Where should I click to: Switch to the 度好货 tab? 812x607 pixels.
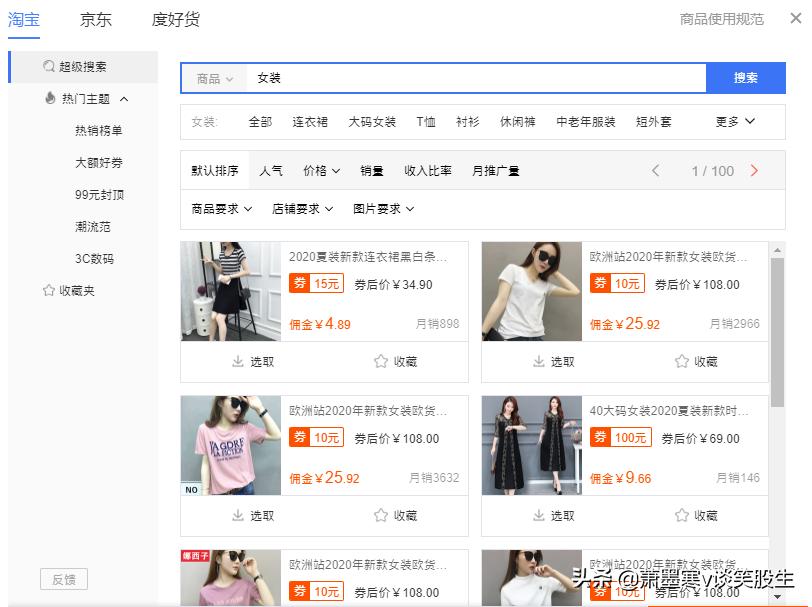[176, 20]
